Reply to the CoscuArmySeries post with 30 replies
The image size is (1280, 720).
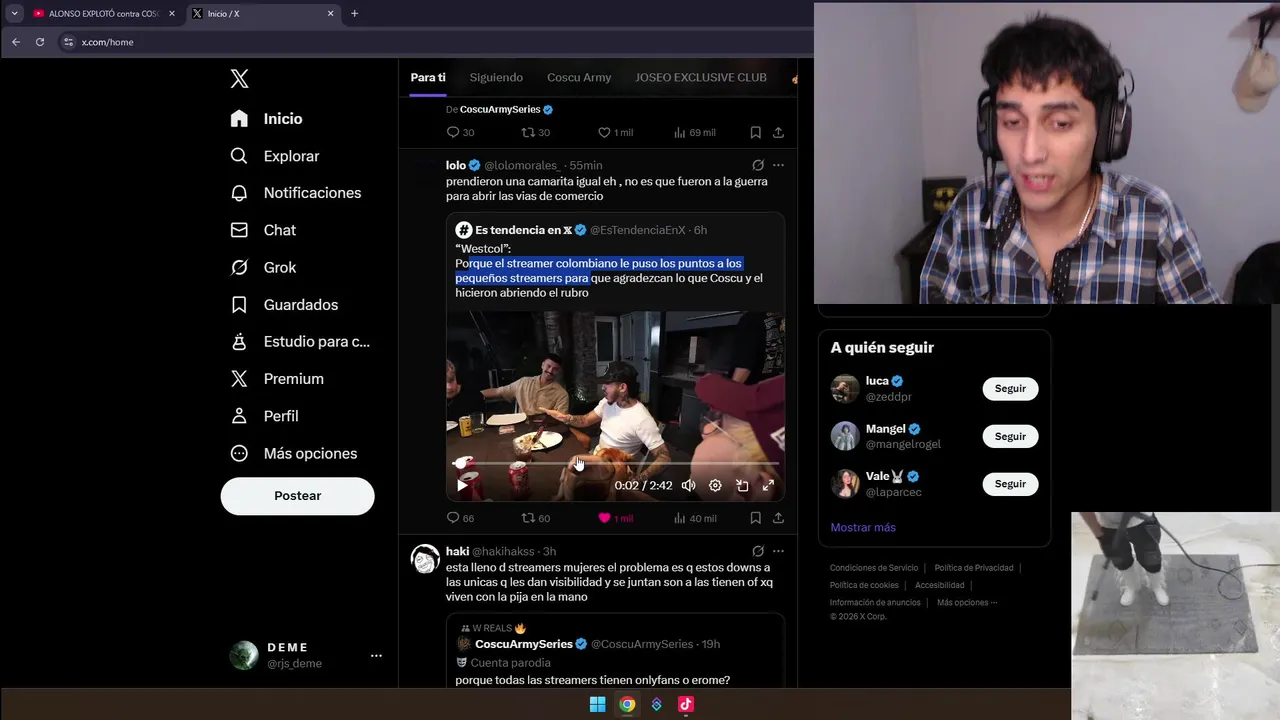pos(460,132)
